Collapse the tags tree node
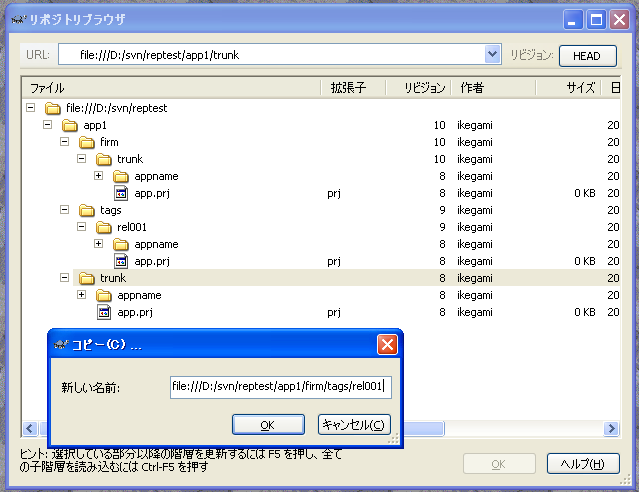The image size is (639, 492). [64, 210]
